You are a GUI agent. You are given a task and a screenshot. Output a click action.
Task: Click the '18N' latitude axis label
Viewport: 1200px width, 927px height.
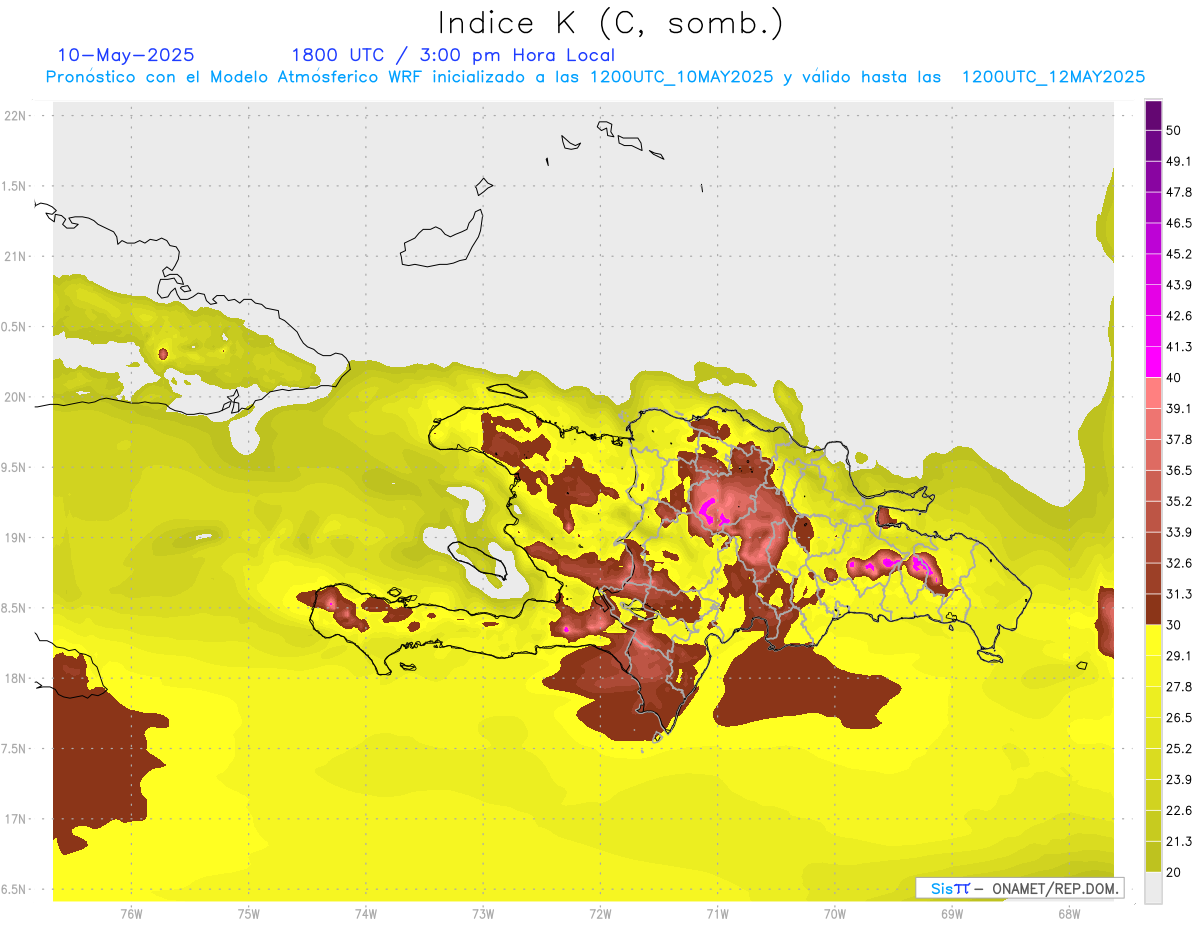click(x=17, y=679)
